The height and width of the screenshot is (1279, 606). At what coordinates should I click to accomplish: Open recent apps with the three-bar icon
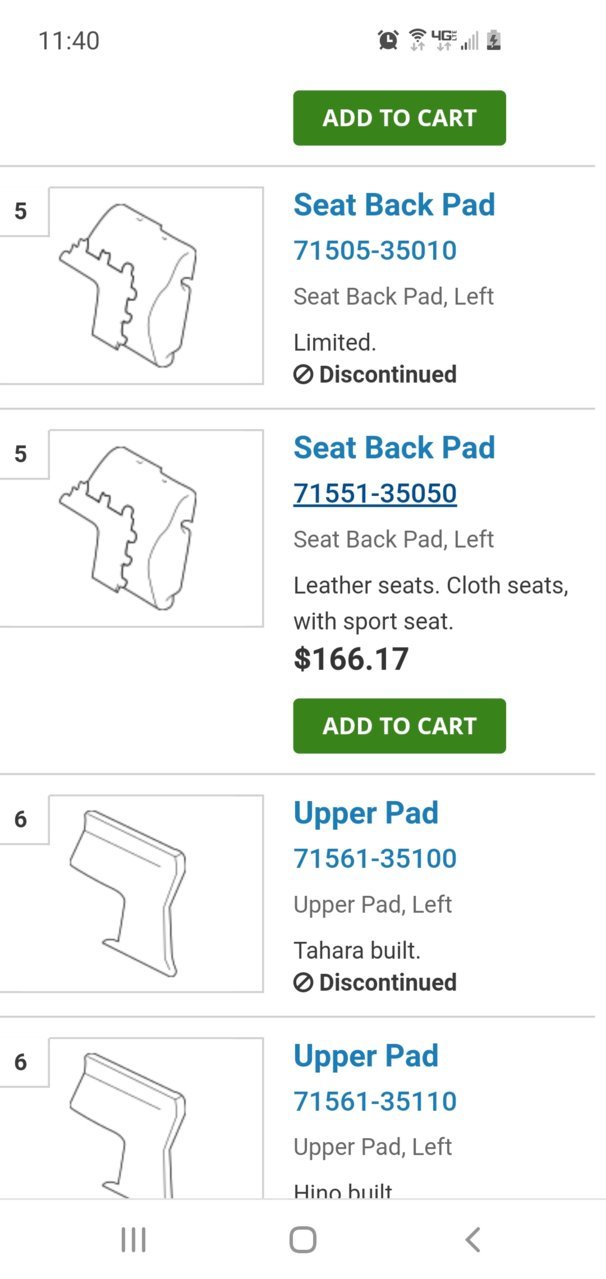133,1240
